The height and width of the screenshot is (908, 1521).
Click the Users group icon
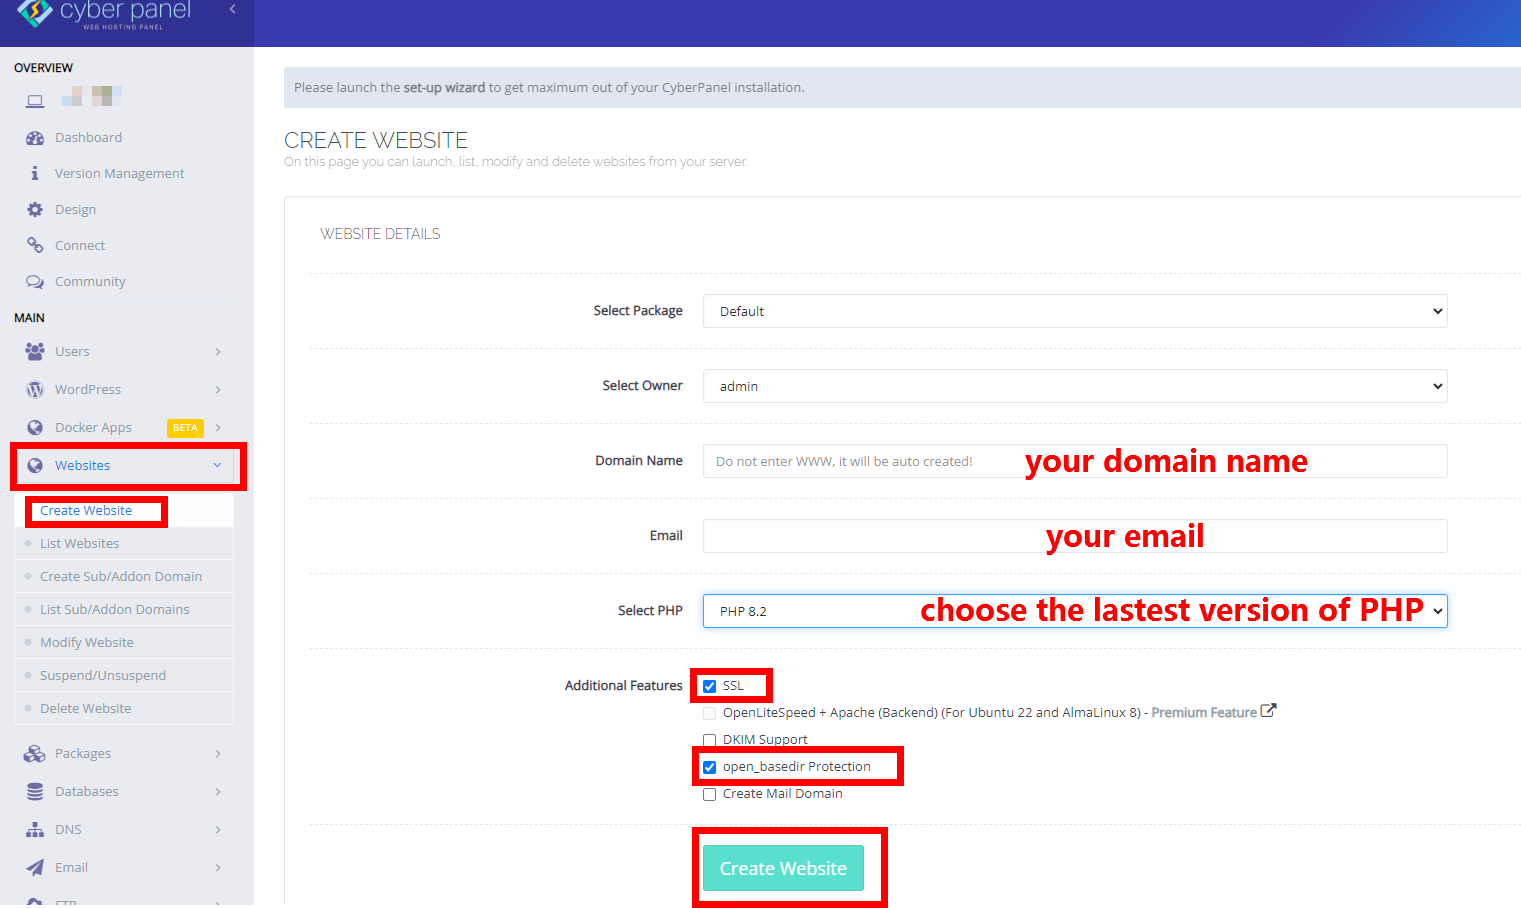(x=35, y=352)
